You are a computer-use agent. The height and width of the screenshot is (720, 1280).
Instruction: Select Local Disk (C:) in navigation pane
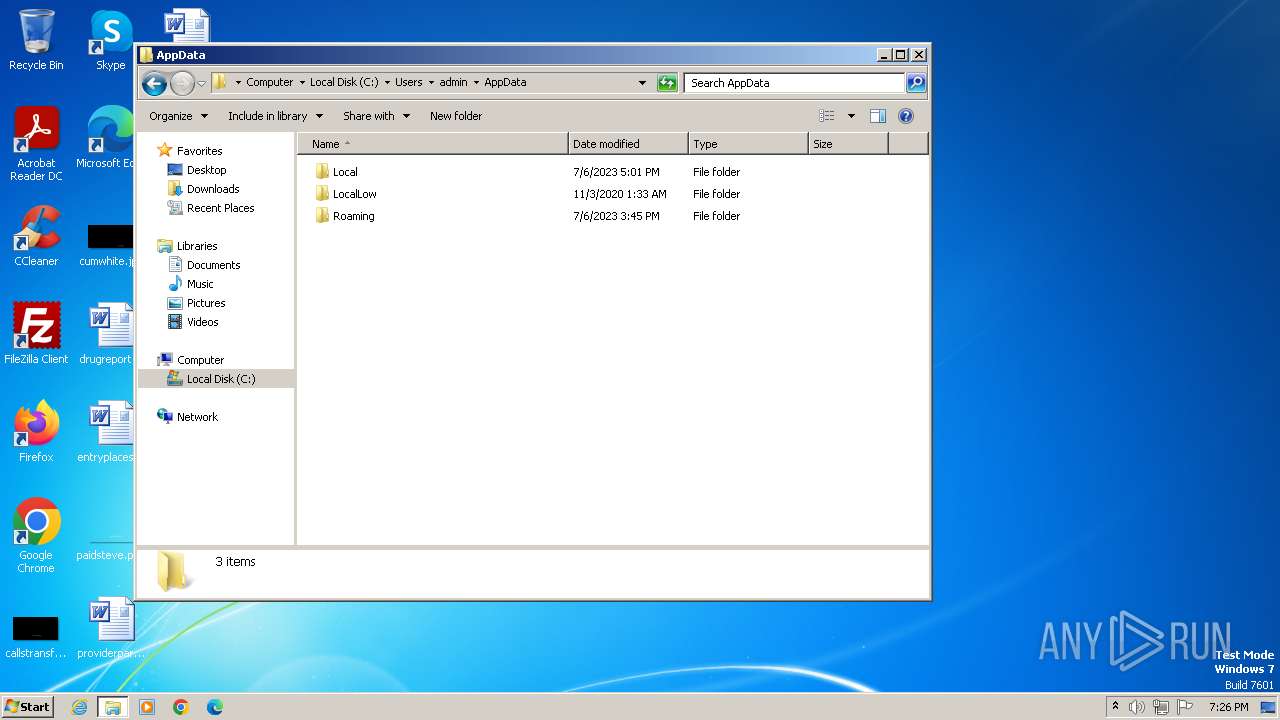click(220, 379)
